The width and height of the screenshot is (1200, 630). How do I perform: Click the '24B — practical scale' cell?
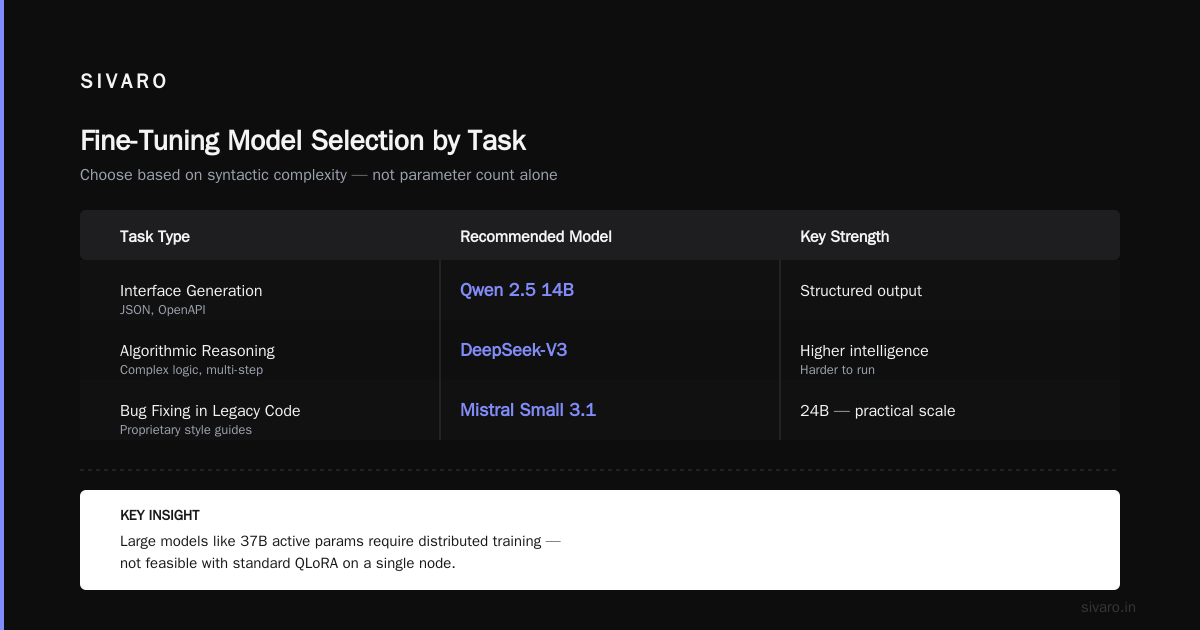point(878,411)
